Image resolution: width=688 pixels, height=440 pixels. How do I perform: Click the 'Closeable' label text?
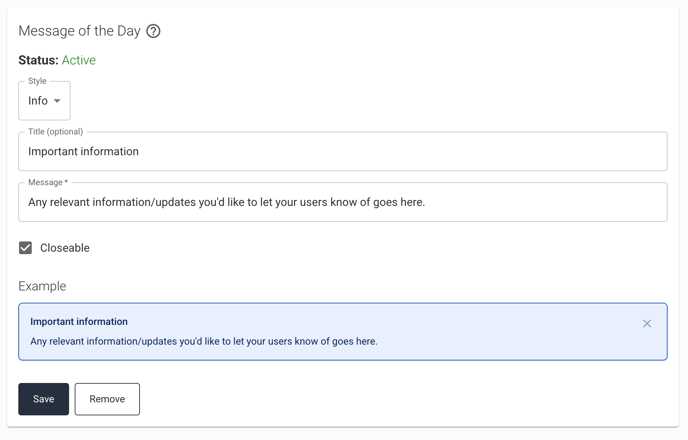click(65, 248)
